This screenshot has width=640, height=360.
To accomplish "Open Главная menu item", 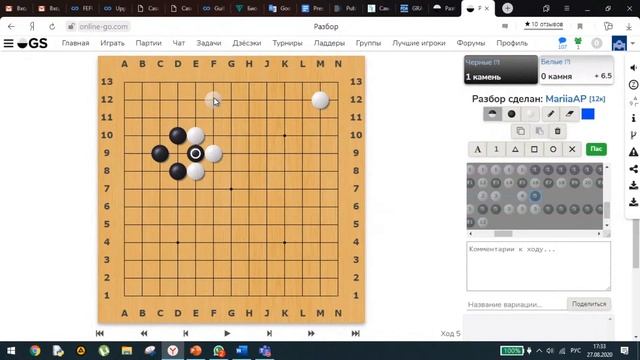I will (76, 43).
